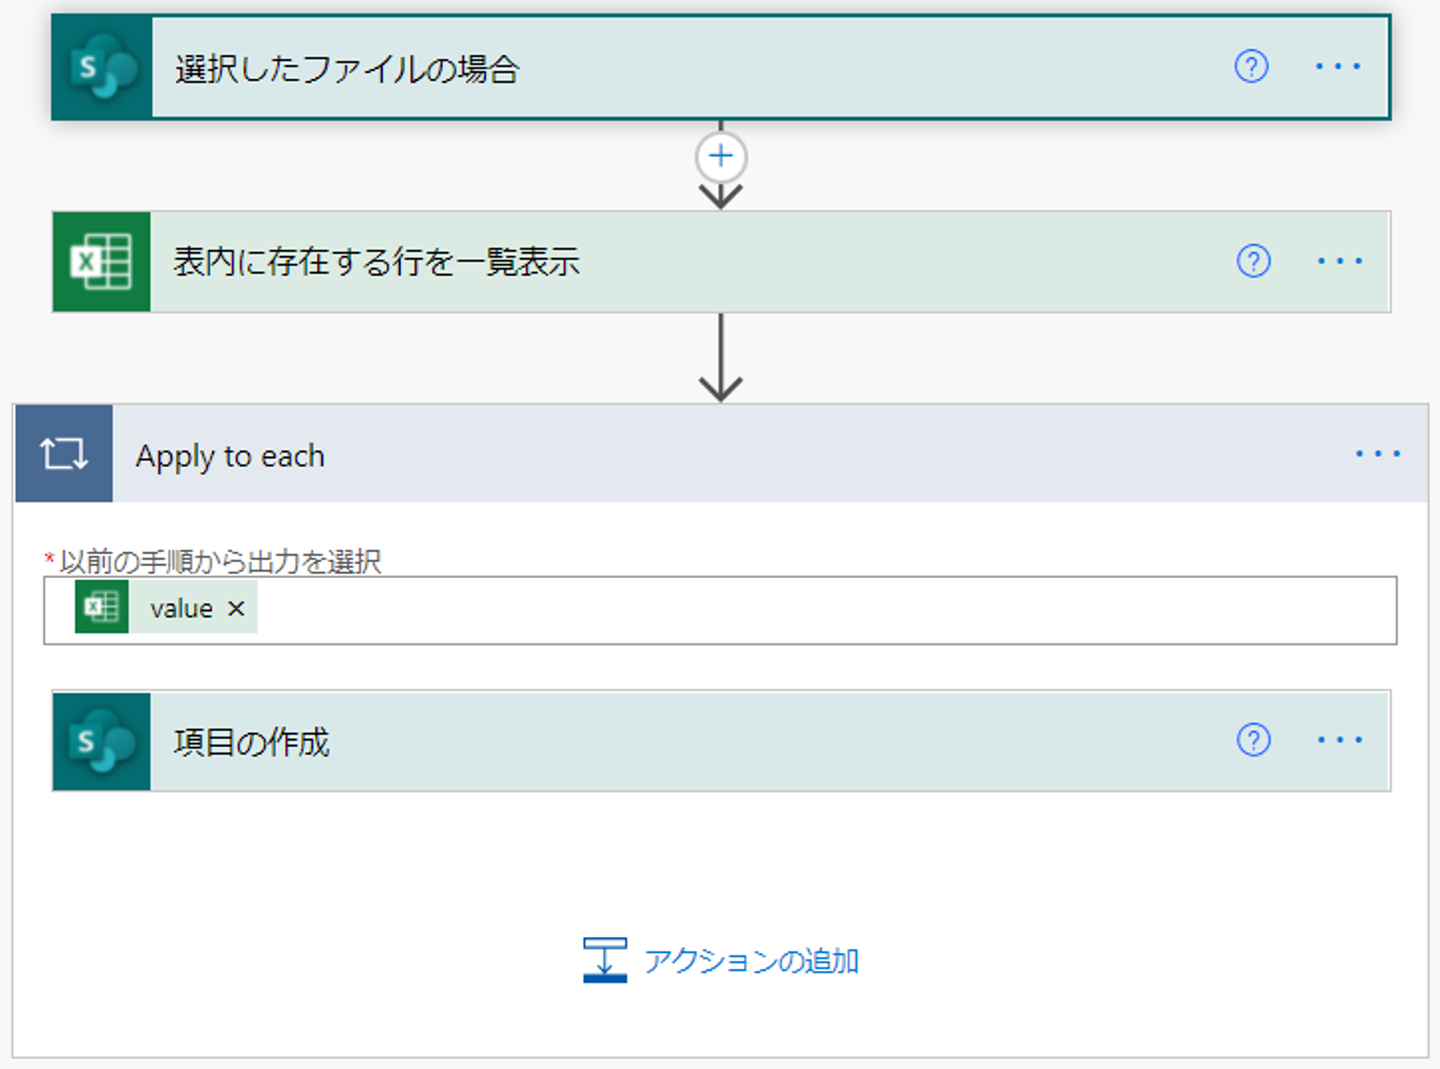The height and width of the screenshot is (1069, 1440).
Task: Open Apply to each ellipsis menu
Action: [1377, 454]
